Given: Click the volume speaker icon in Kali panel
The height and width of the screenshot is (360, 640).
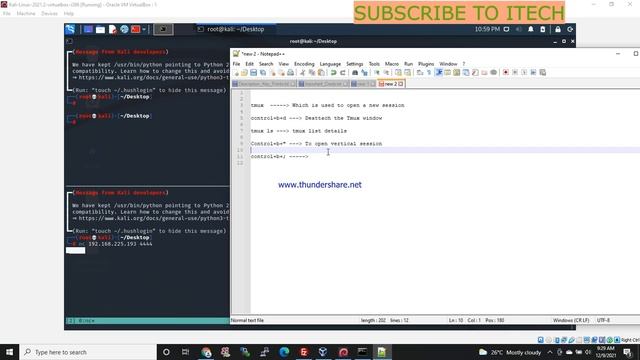Looking at the screenshot, I should pyautogui.click(x=518, y=29).
